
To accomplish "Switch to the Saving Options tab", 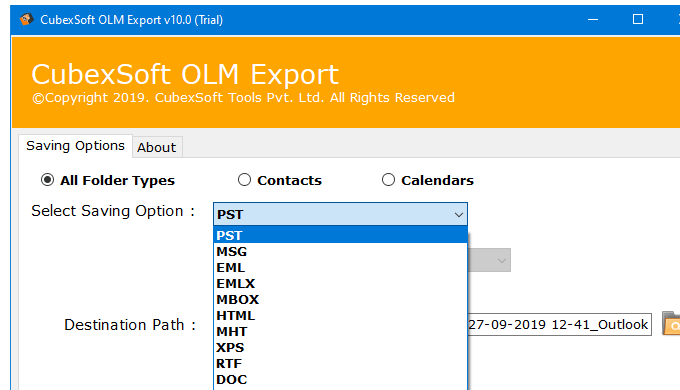I will [75, 146].
